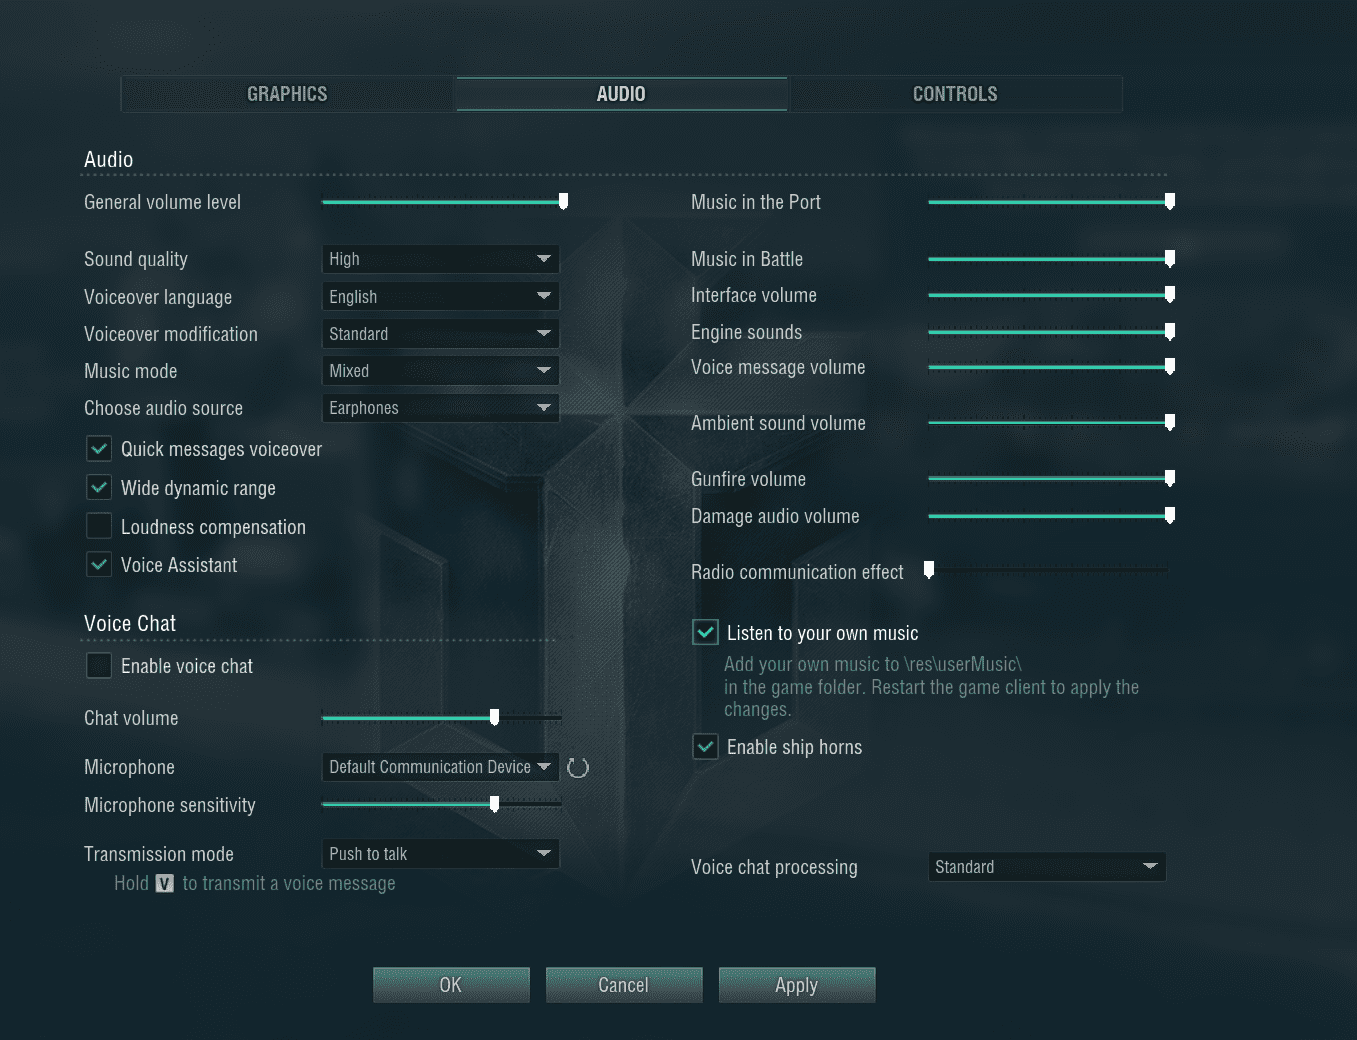
Task: Toggle Listen to your own music
Action: (x=705, y=633)
